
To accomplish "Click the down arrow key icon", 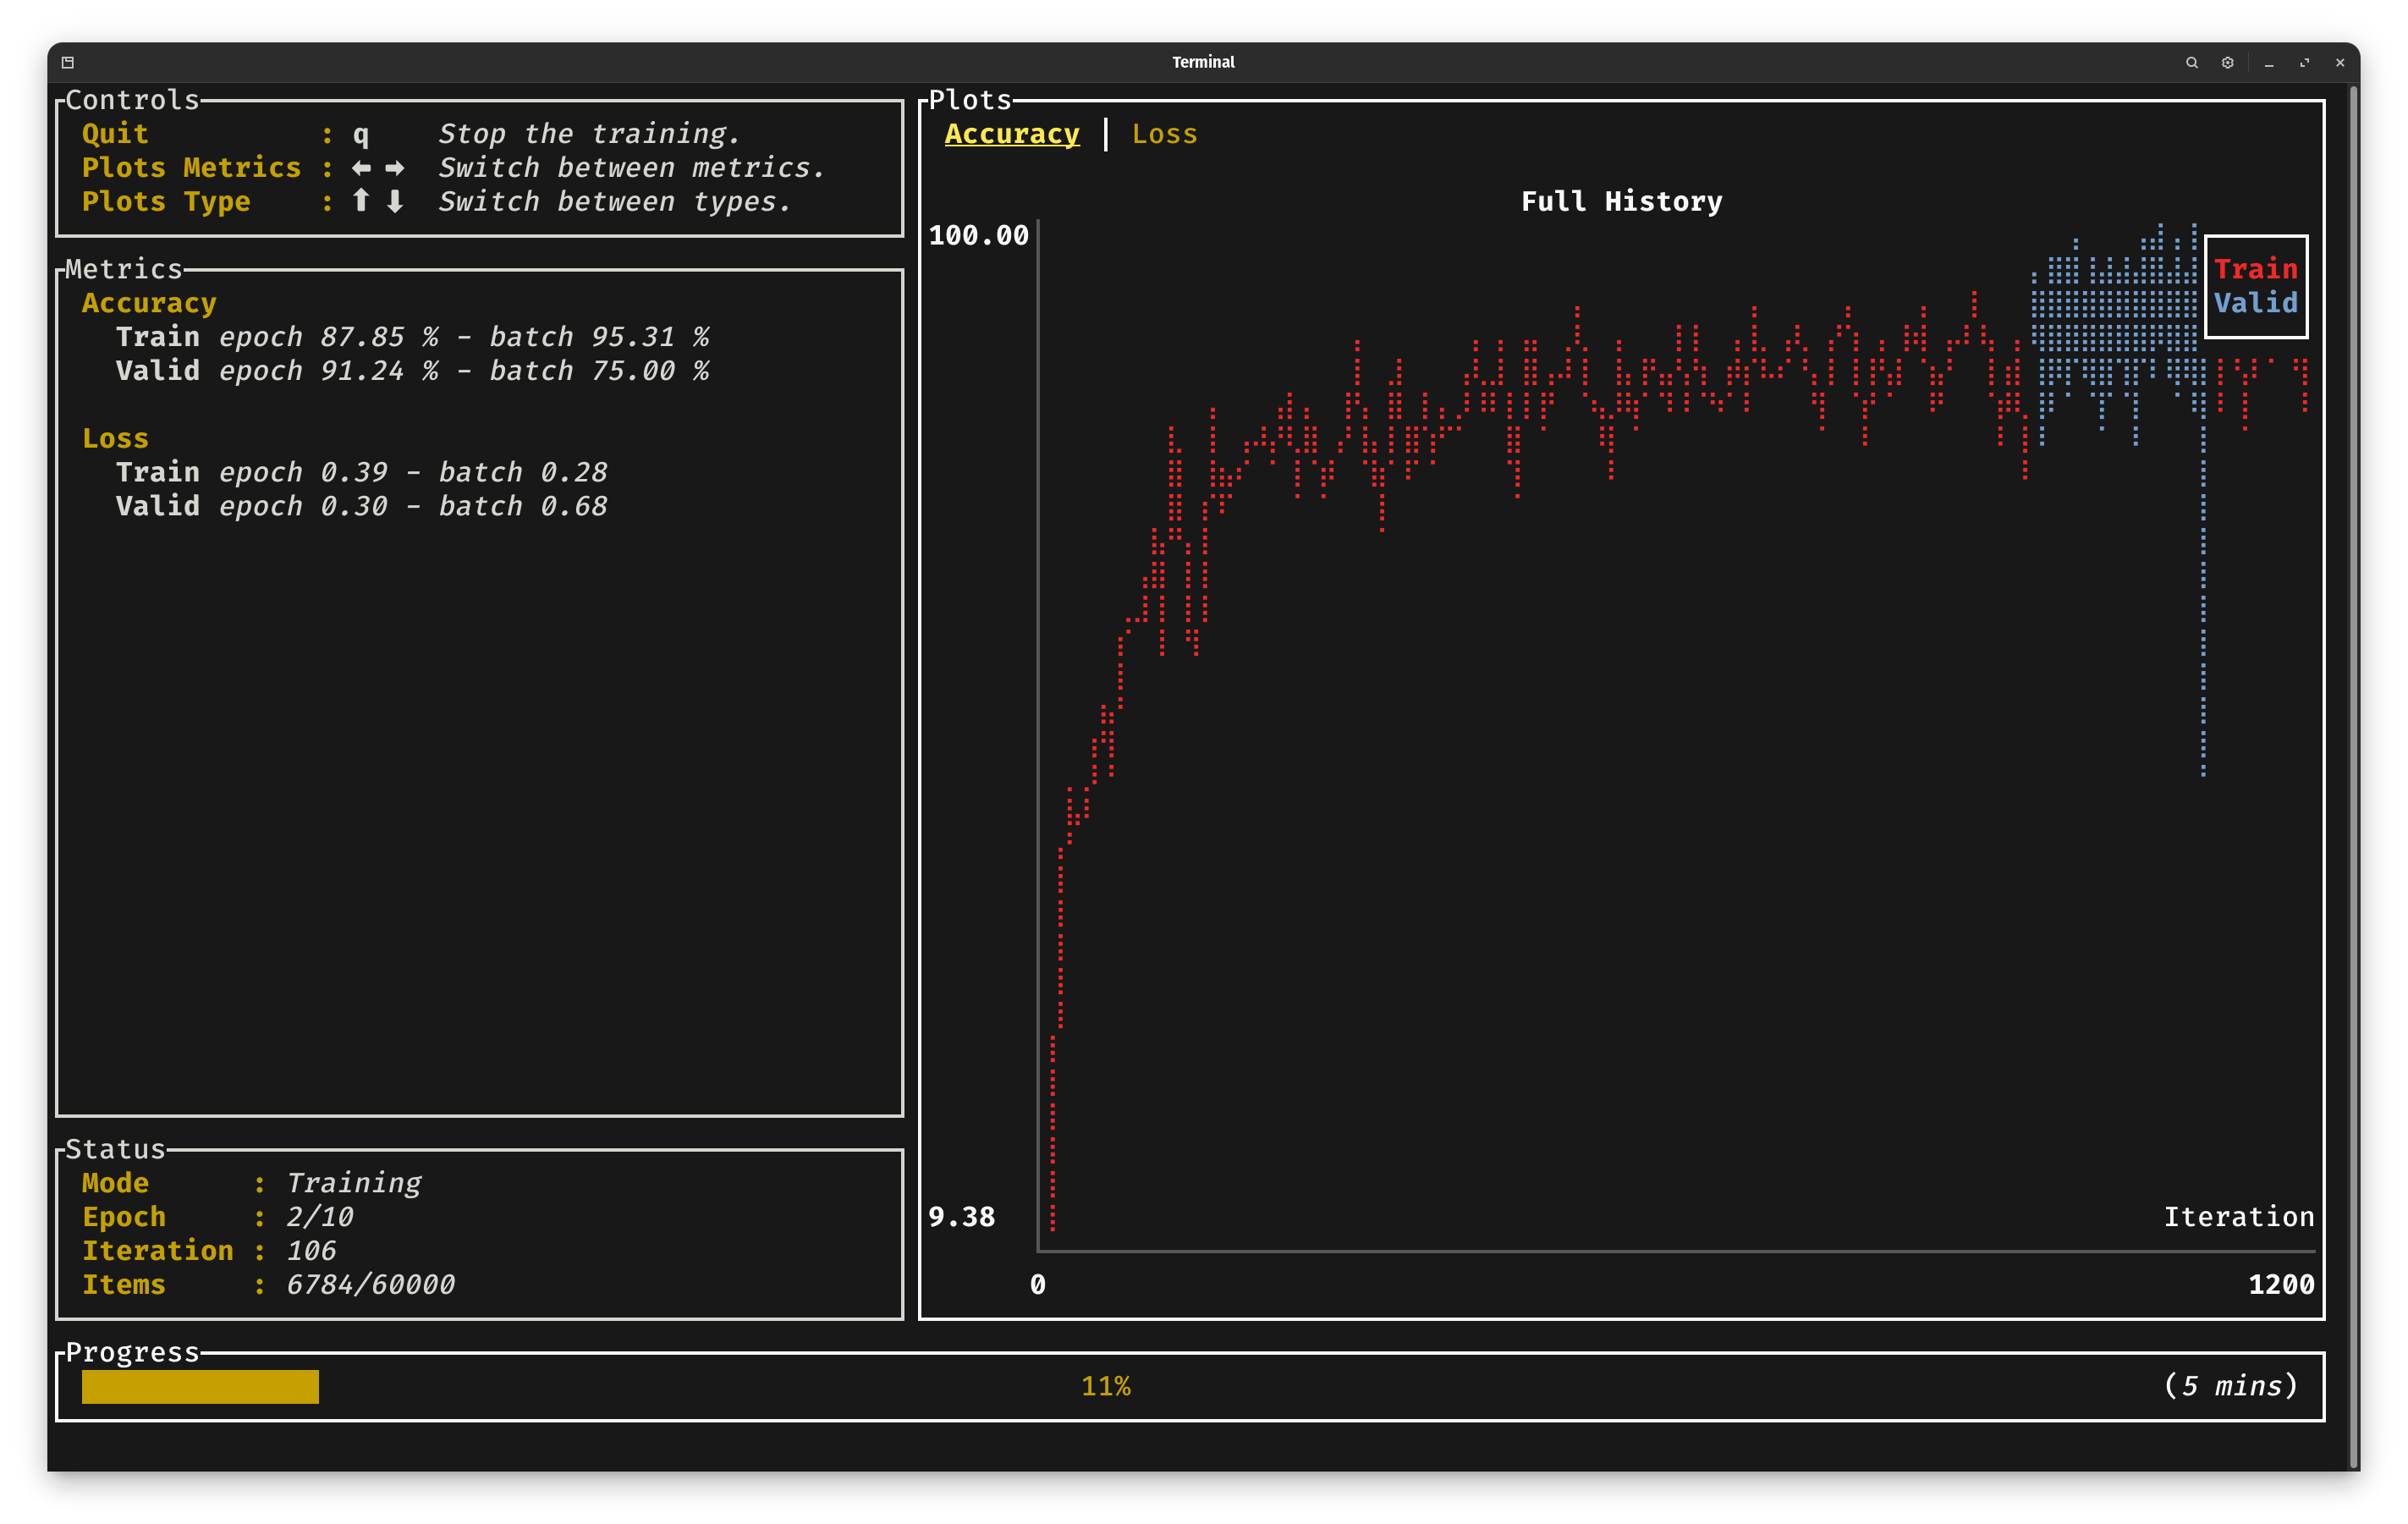I will click(395, 201).
